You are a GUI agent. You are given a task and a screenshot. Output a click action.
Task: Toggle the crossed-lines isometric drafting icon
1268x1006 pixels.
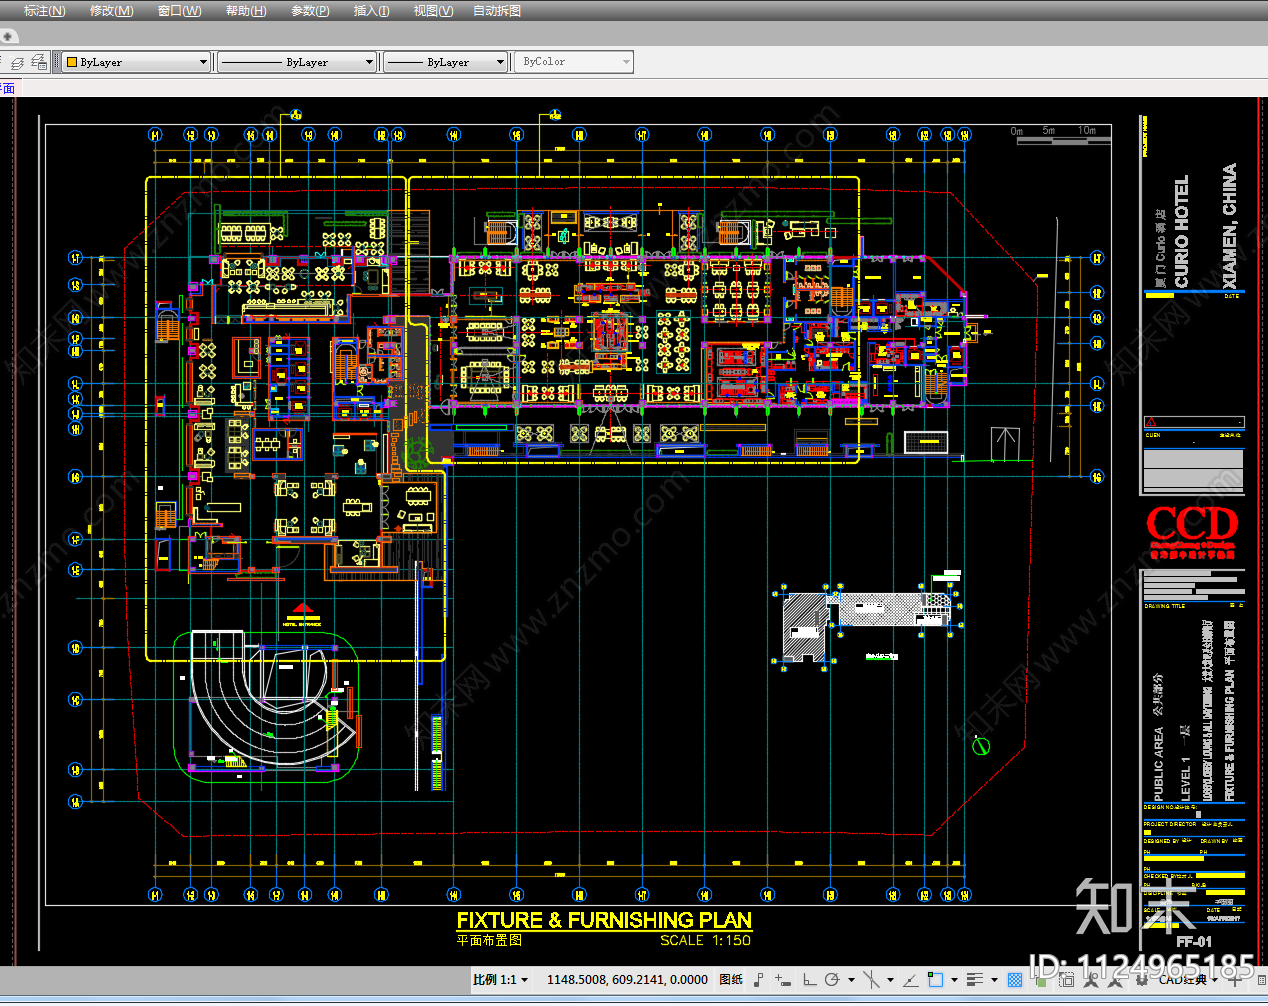872,980
